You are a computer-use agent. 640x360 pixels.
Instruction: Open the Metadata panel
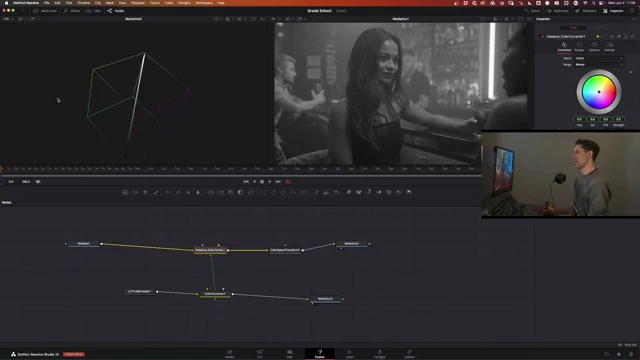(x=586, y=11)
